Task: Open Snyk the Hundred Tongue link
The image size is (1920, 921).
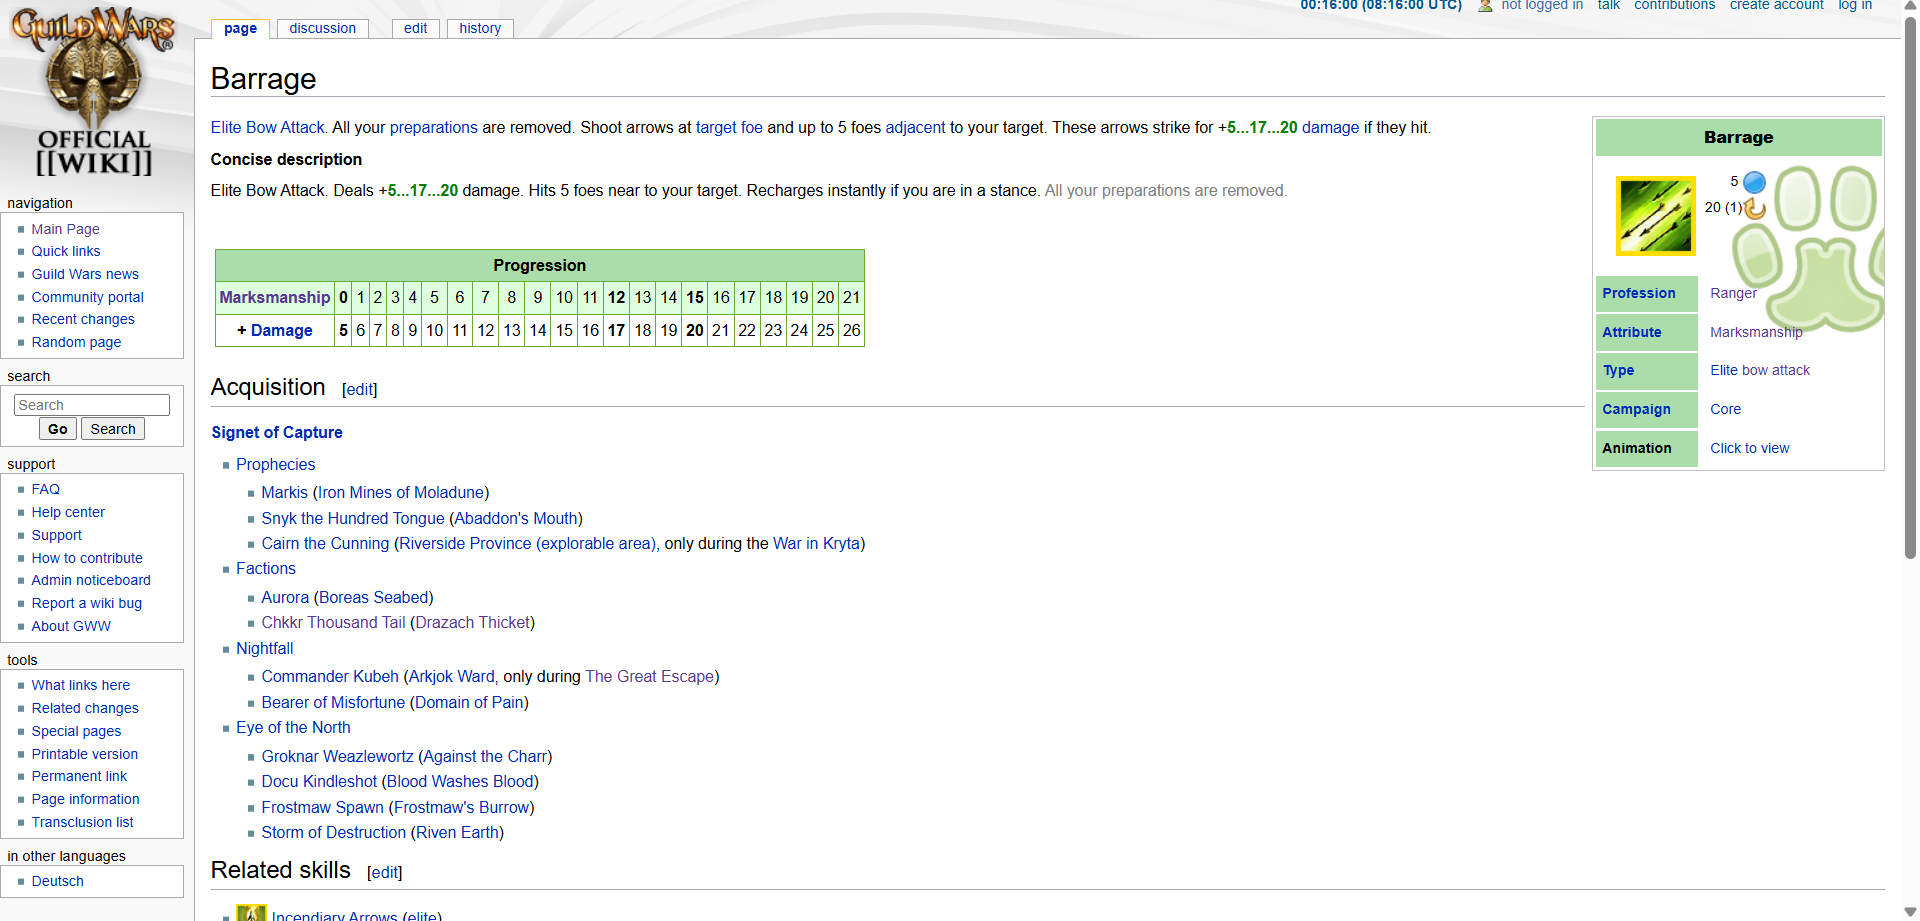Action: click(352, 518)
